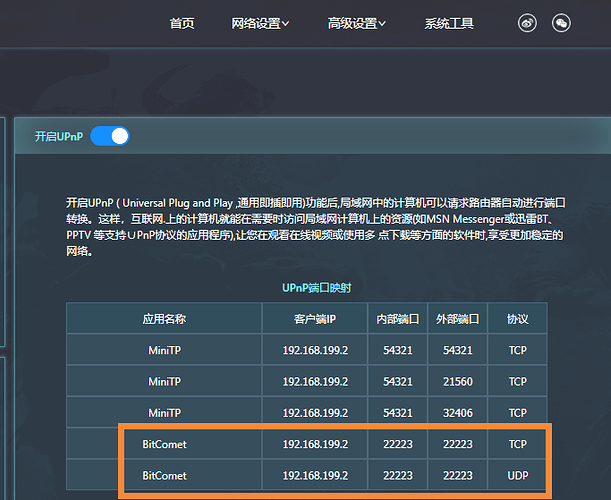Image resolution: width=611 pixels, height=500 pixels.
Task: Click the TCP cell in the BitComet row
Action: (517, 444)
